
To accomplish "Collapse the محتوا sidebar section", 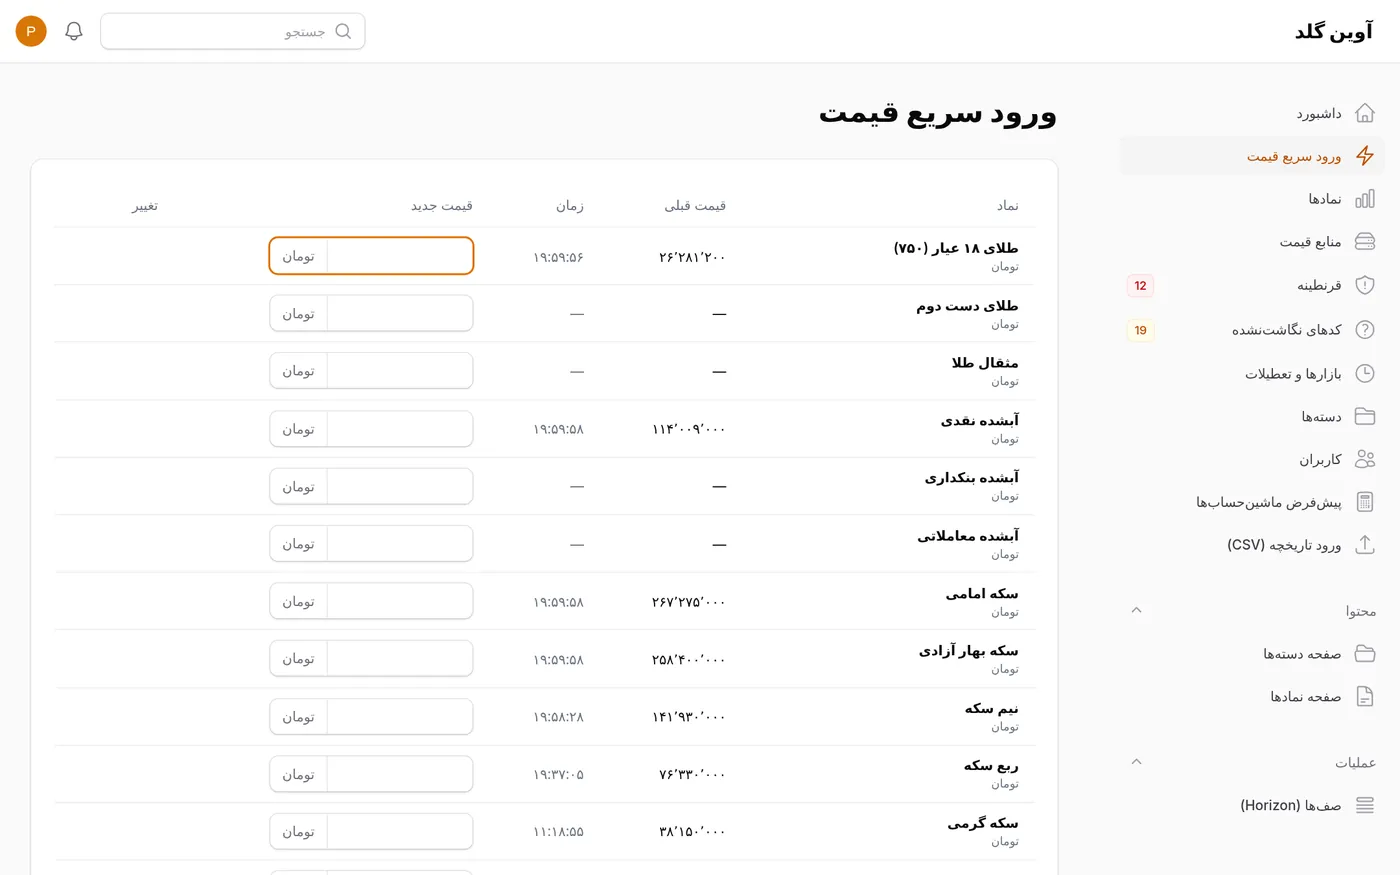I will [1136, 610].
